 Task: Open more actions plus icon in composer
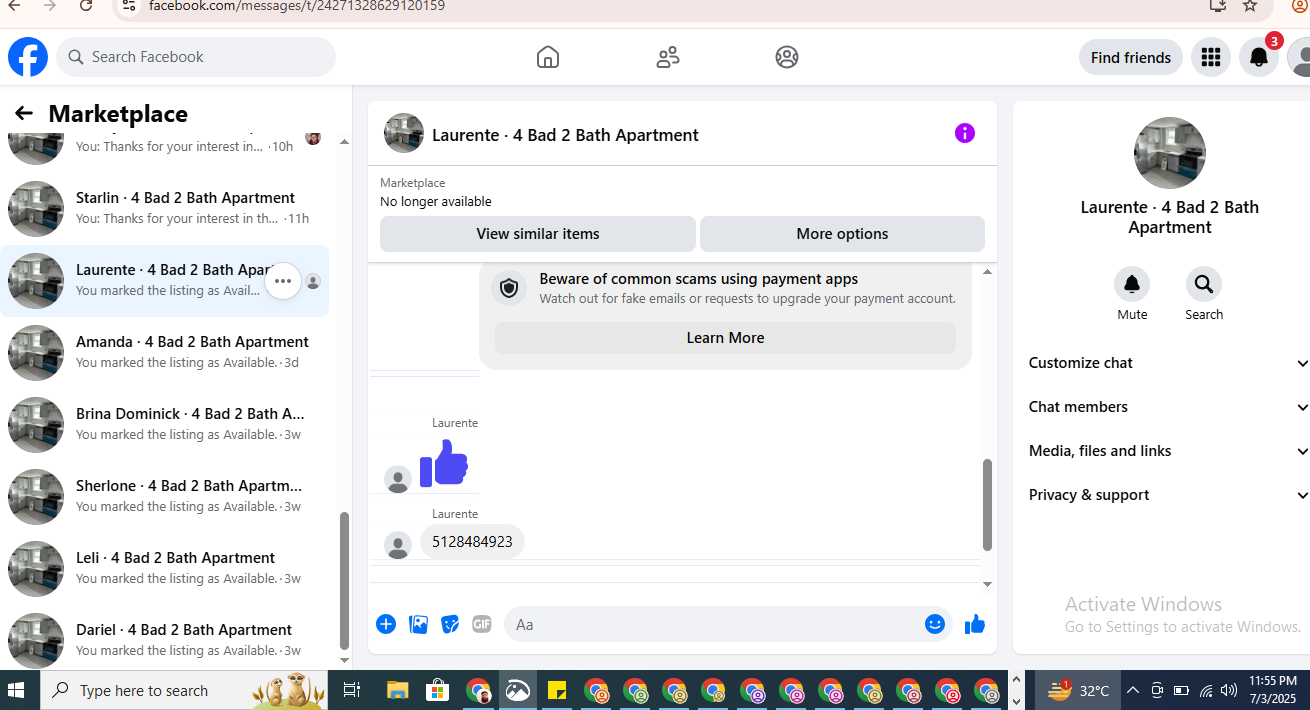[386, 624]
